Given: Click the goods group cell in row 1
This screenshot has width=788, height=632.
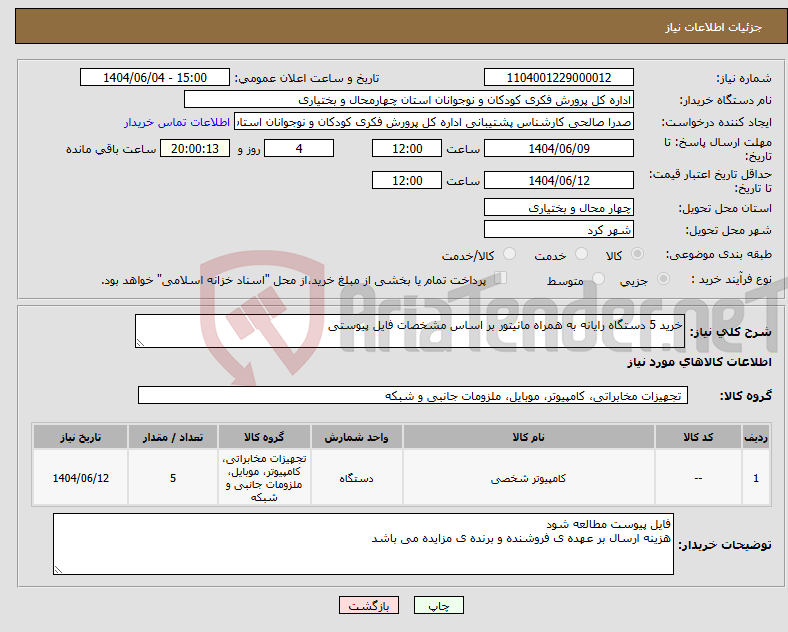Looking at the screenshot, I should [x=264, y=478].
